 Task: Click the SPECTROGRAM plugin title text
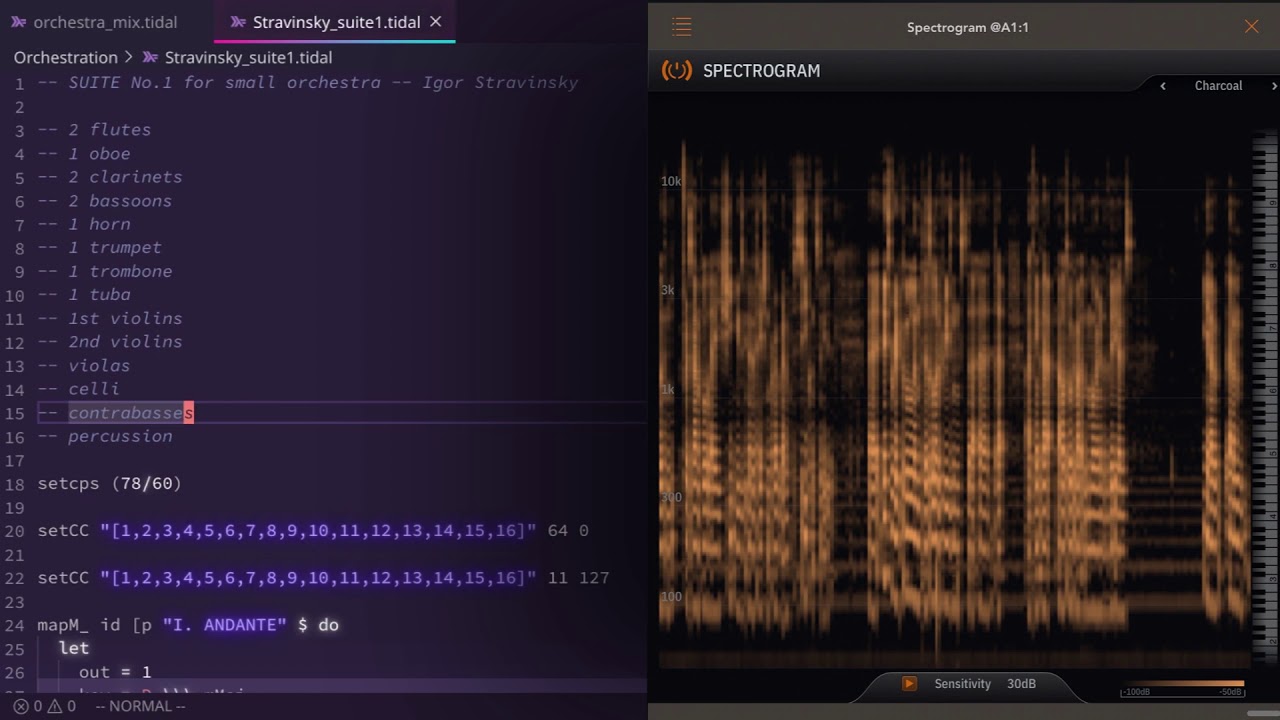[x=761, y=71]
